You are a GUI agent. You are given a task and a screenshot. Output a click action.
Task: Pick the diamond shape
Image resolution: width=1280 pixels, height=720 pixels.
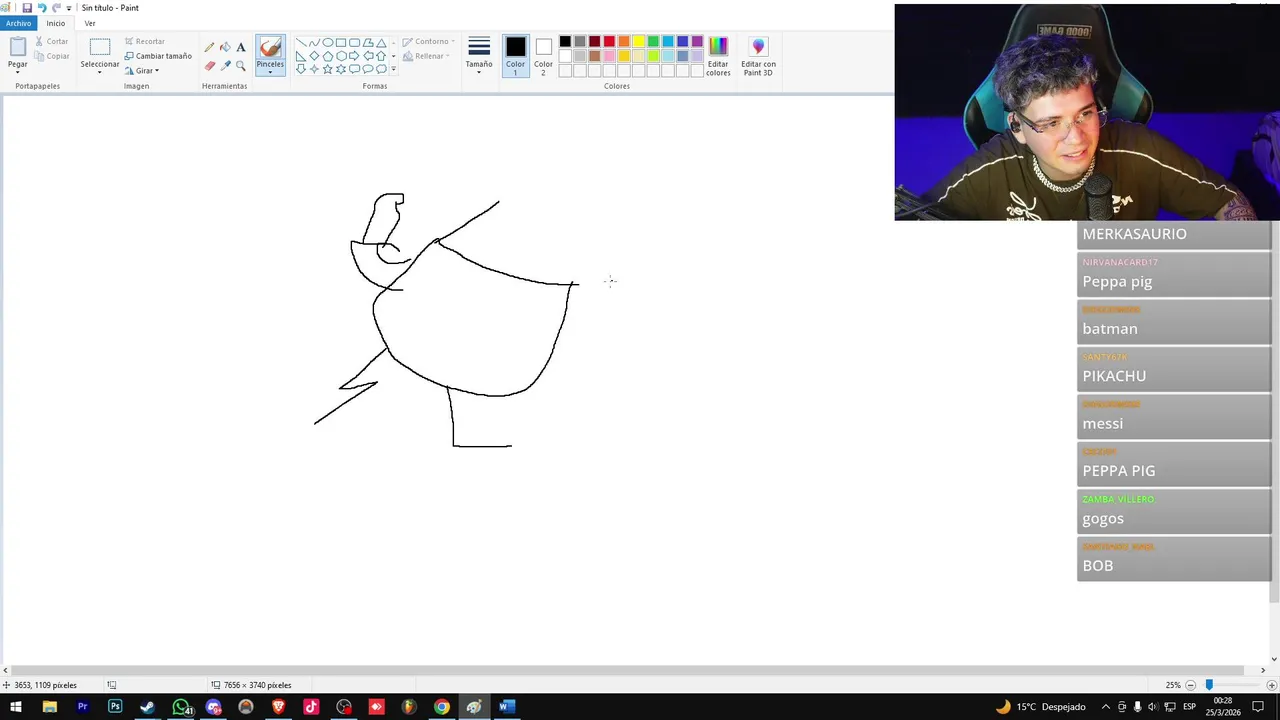tap(314, 56)
